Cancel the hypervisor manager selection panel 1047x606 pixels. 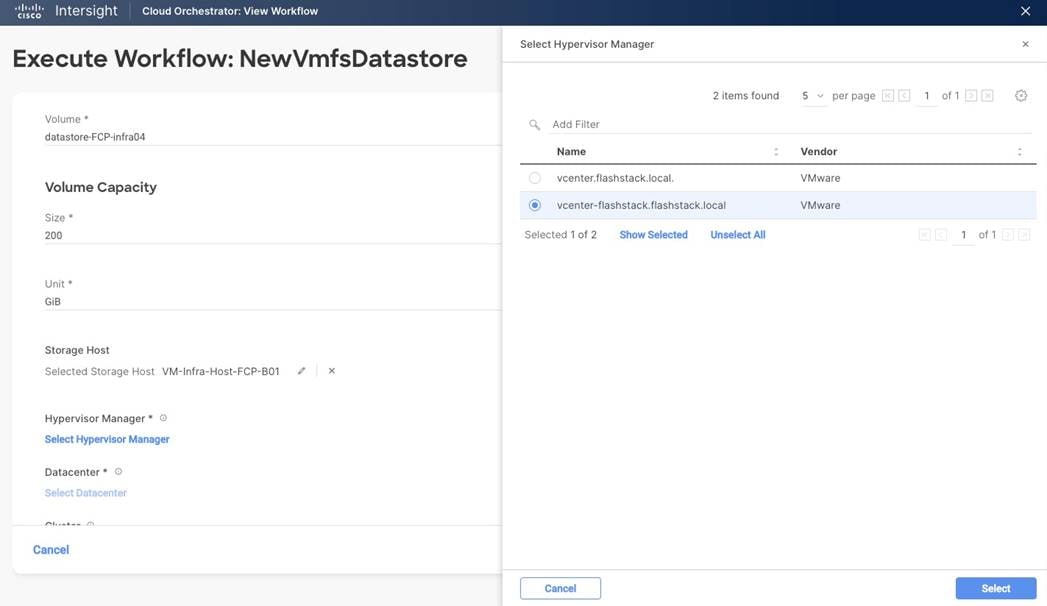pyautogui.click(x=560, y=589)
